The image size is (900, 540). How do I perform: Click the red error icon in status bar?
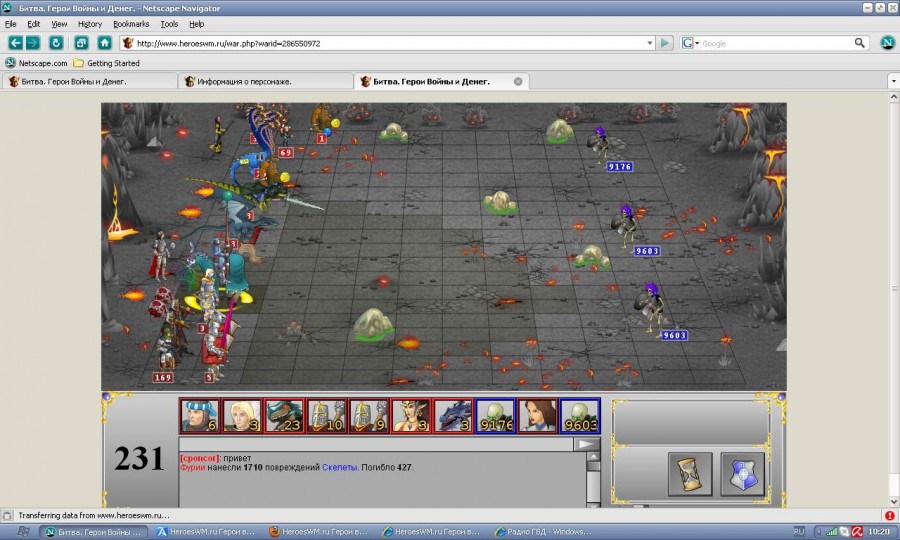point(890,515)
